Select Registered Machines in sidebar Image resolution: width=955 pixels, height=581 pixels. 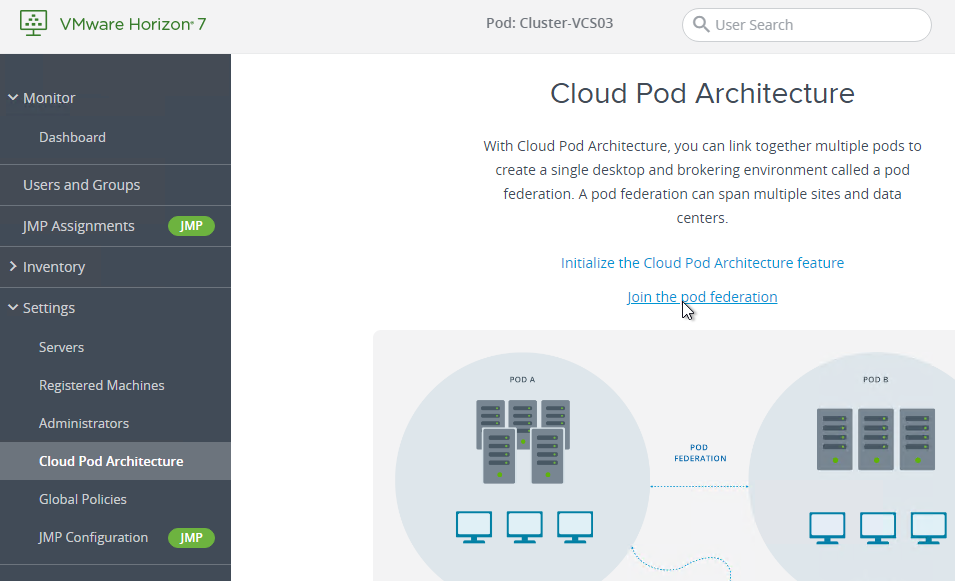pos(102,386)
